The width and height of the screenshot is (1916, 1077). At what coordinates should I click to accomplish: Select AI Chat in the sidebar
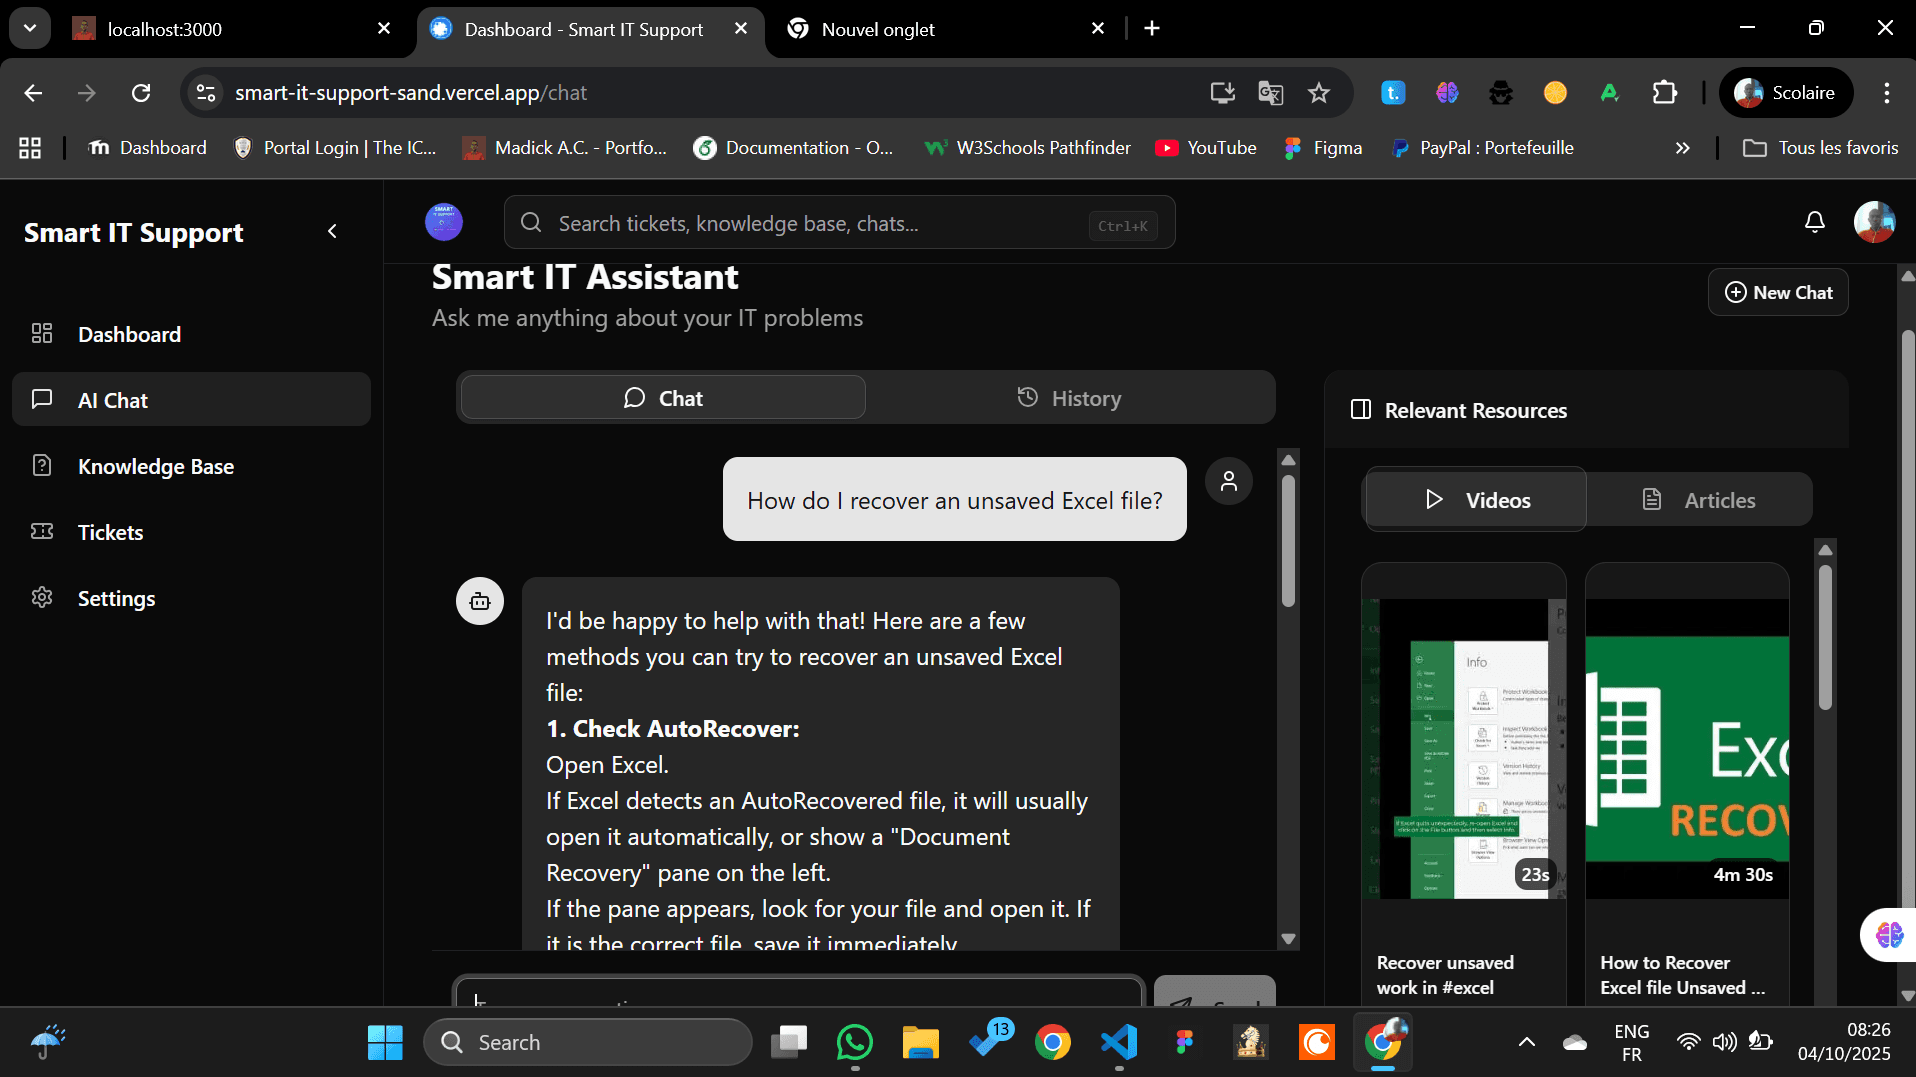(191, 400)
